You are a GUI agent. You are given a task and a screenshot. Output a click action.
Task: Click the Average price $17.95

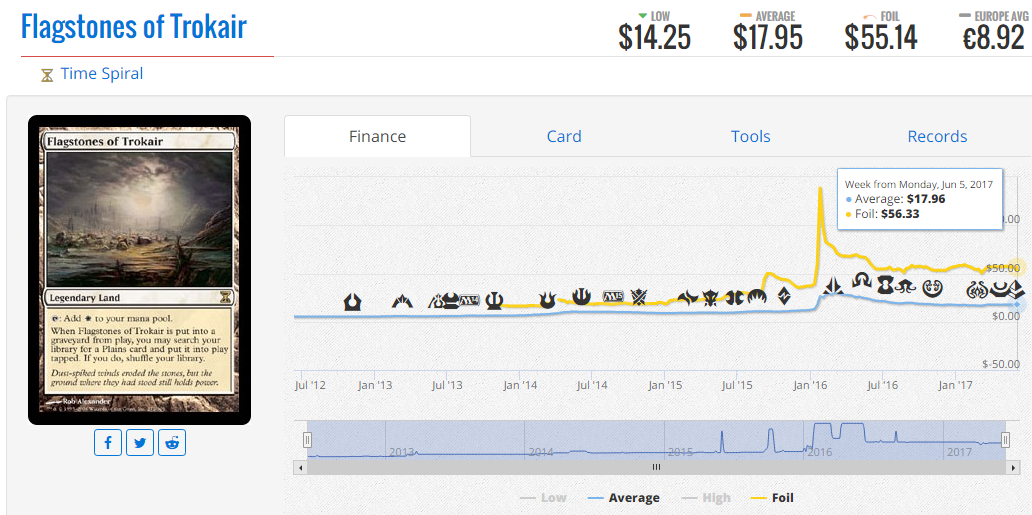(x=767, y=39)
